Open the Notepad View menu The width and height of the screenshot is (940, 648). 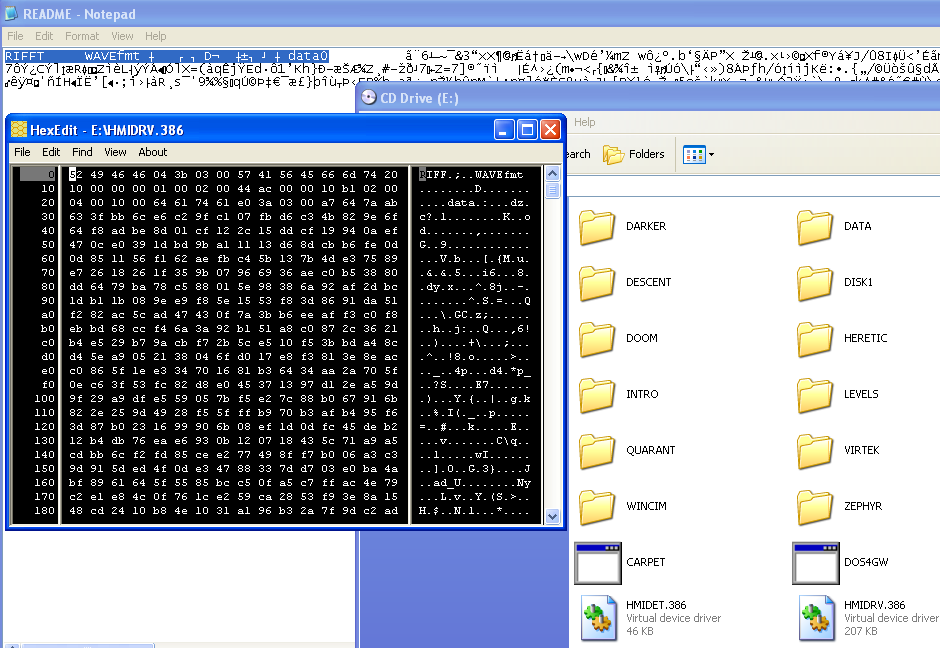click(x=122, y=36)
